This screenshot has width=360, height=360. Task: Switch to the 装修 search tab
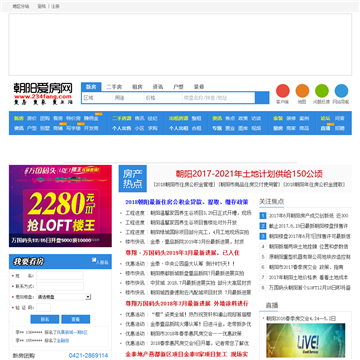click(x=199, y=87)
